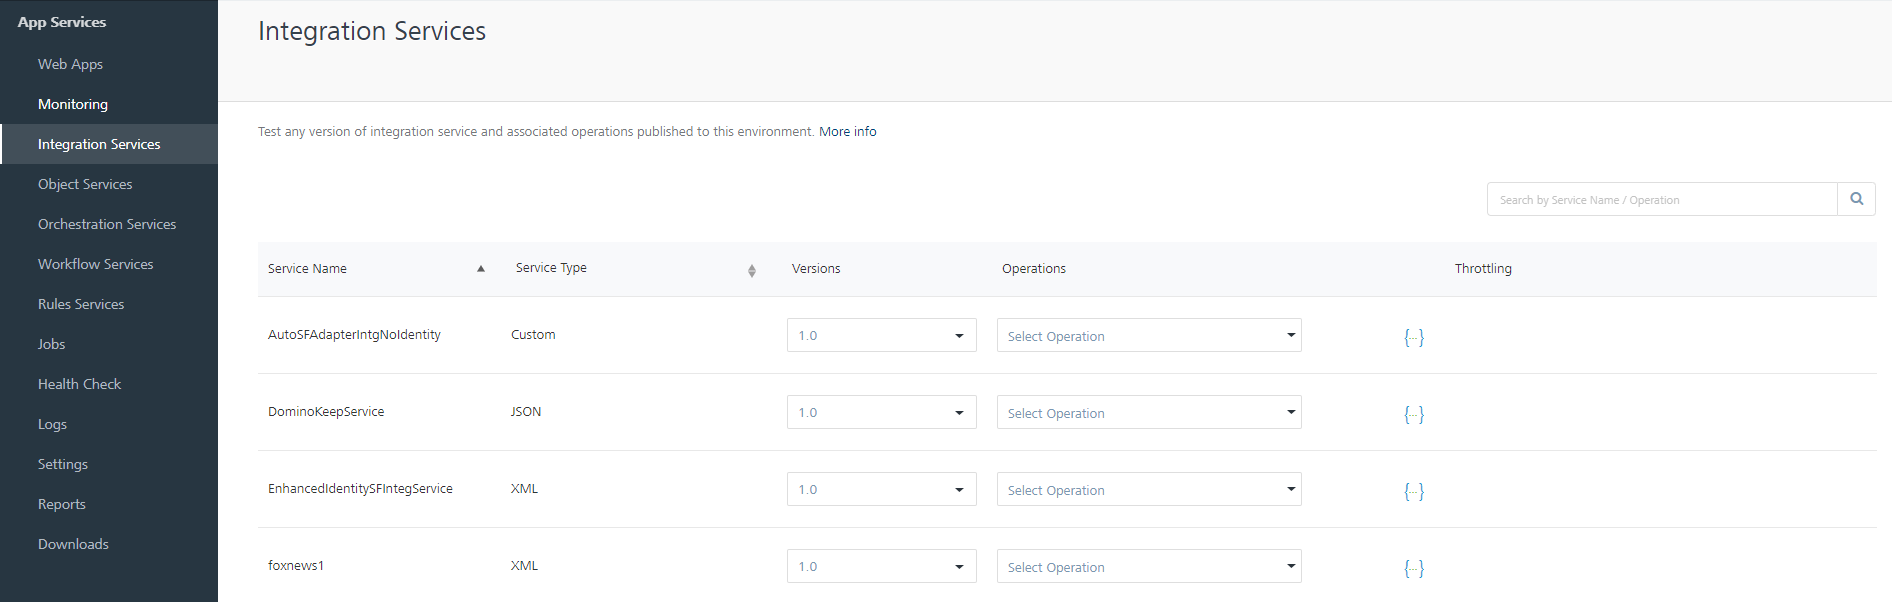This screenshot has height=602, width=1892.
Task: Go to Object Services in sidebar
Action: (85, 184)
